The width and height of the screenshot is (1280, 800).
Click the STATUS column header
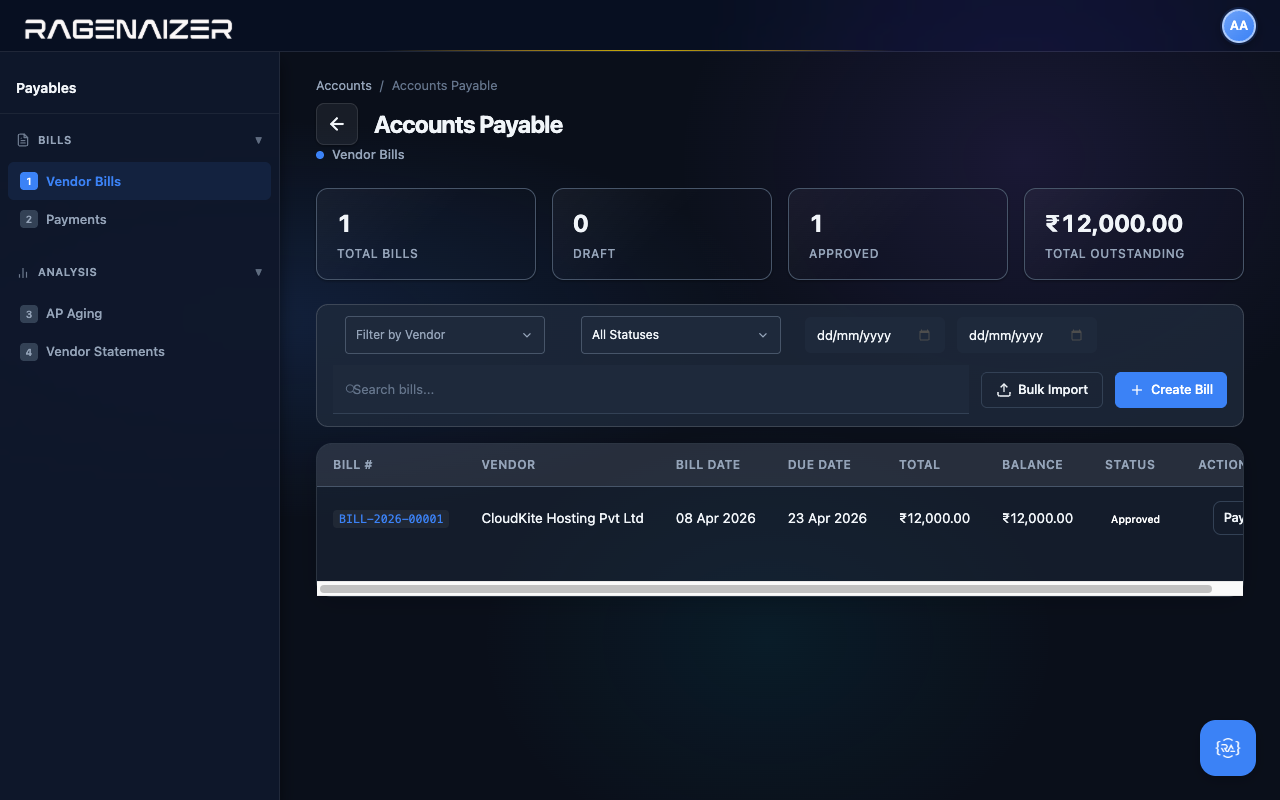click(1130, 465)
